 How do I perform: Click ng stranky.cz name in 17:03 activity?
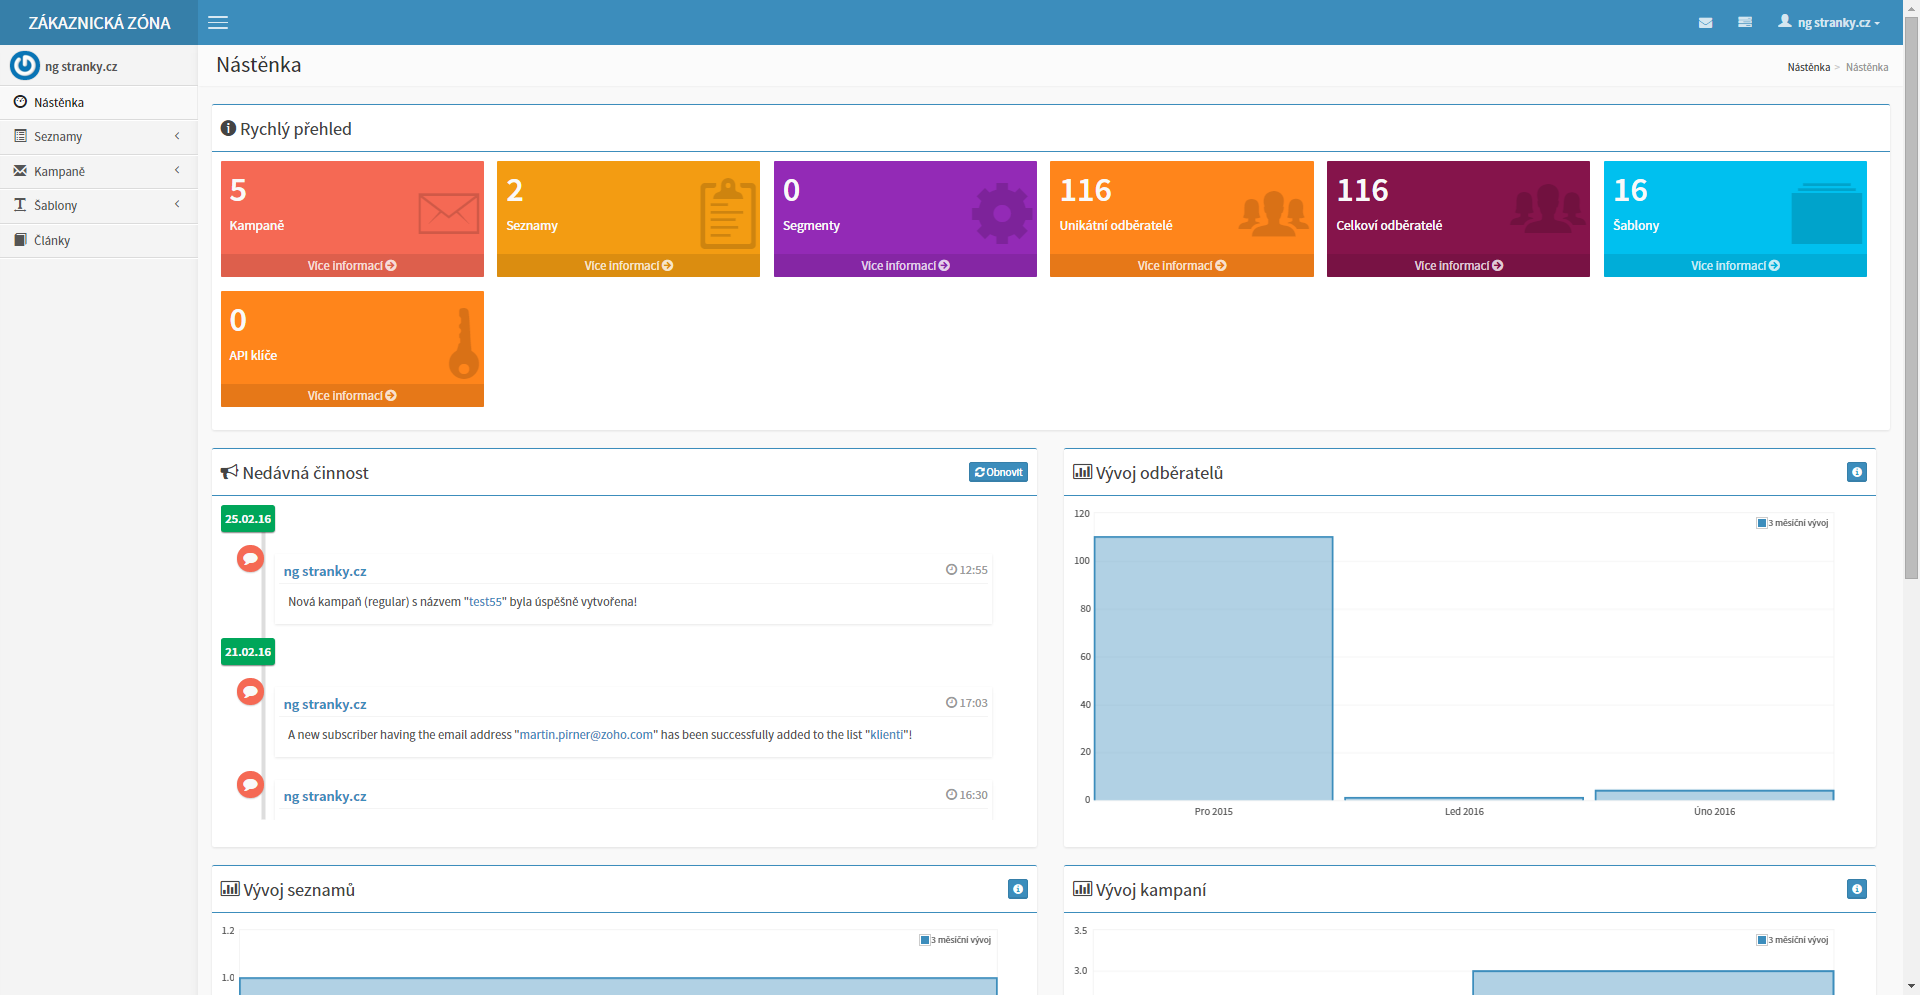[x=325, y=704]
